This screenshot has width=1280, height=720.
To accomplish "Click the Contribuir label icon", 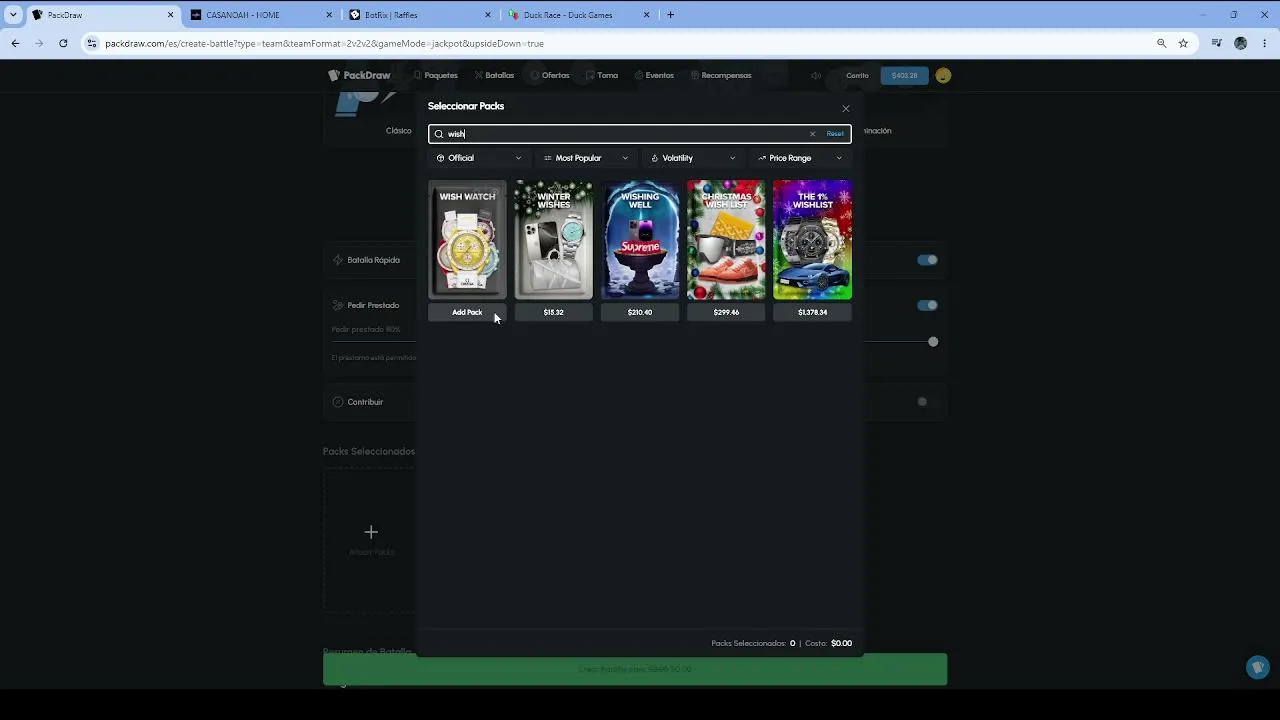I will pyautogui.click(x=338, y=402).
